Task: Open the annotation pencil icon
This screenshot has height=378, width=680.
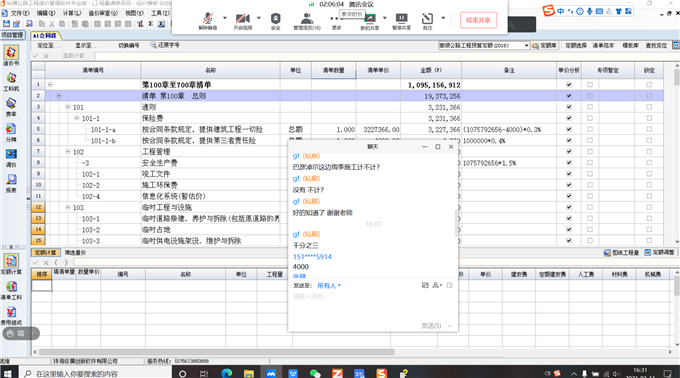Action: tap(427, 19)
